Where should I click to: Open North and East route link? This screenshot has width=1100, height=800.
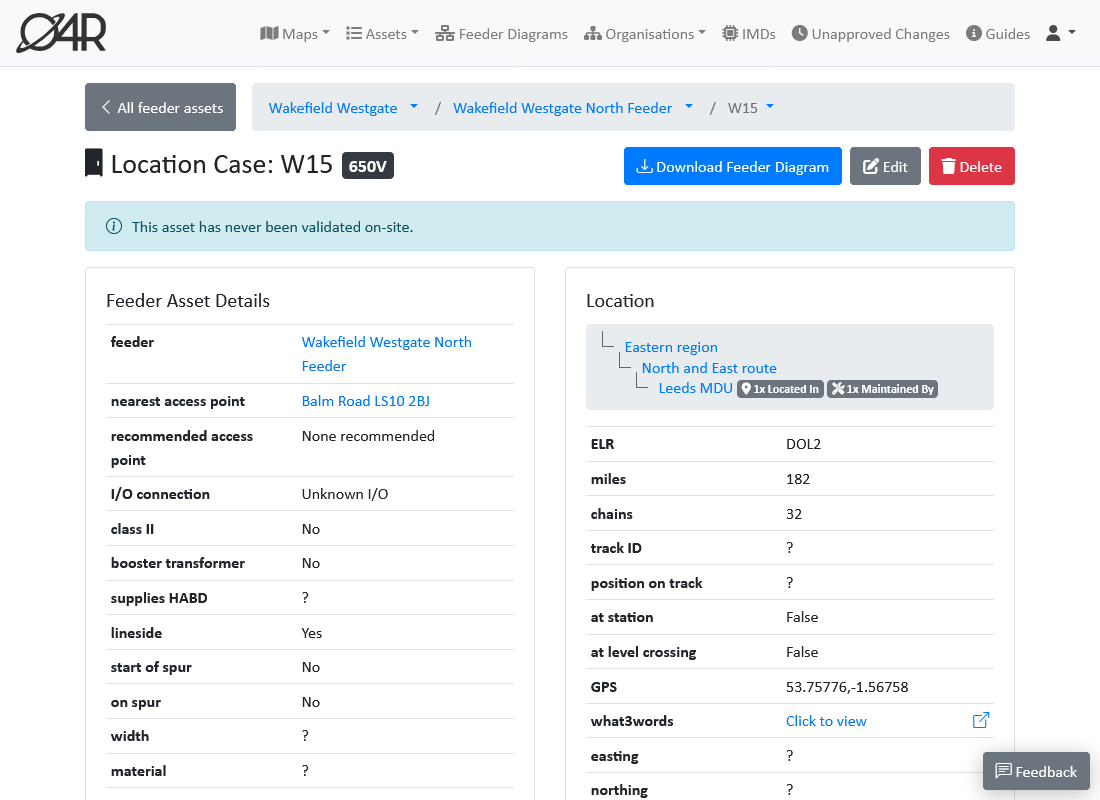pos(709,368)
